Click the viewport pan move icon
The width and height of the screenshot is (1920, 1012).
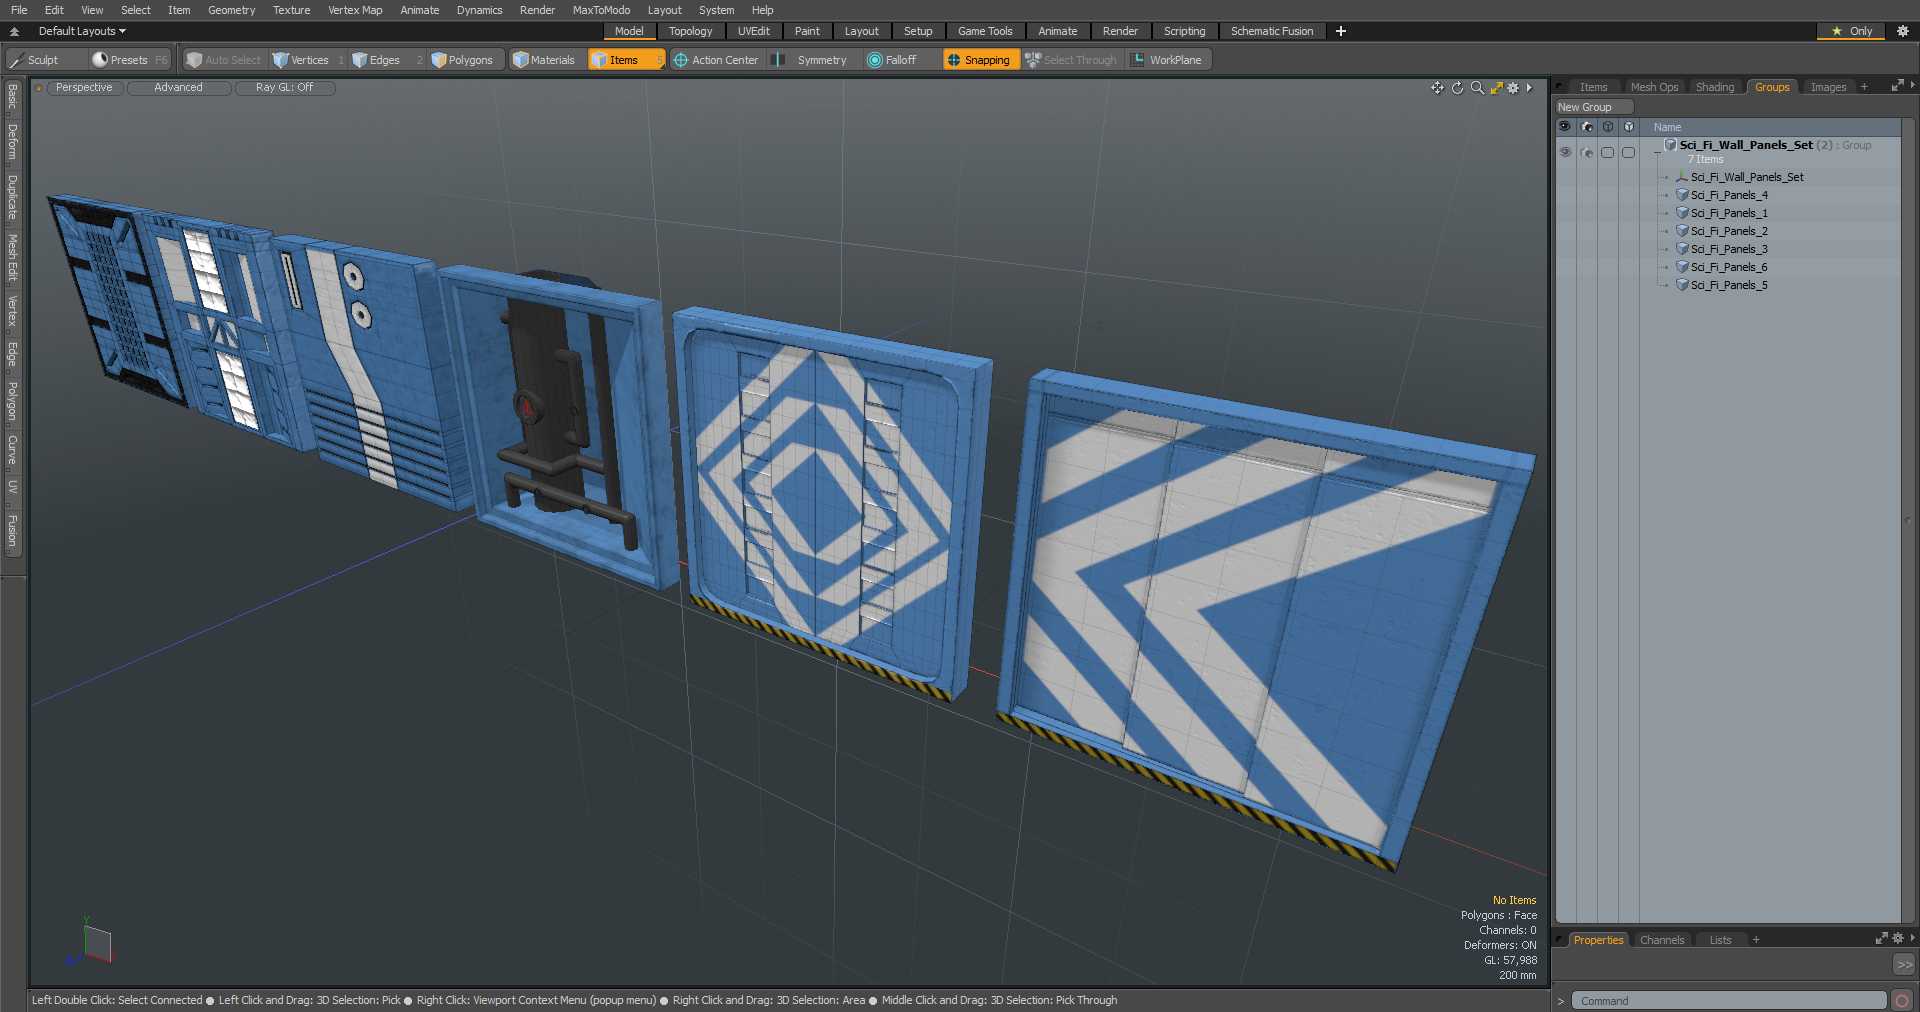pyautogui.click(x=1437, y=88)
